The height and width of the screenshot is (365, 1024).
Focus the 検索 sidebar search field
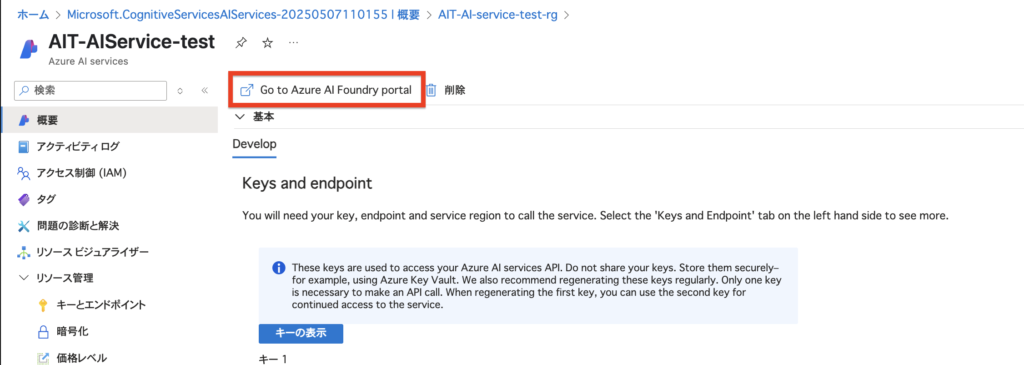[x=91, y=91]
